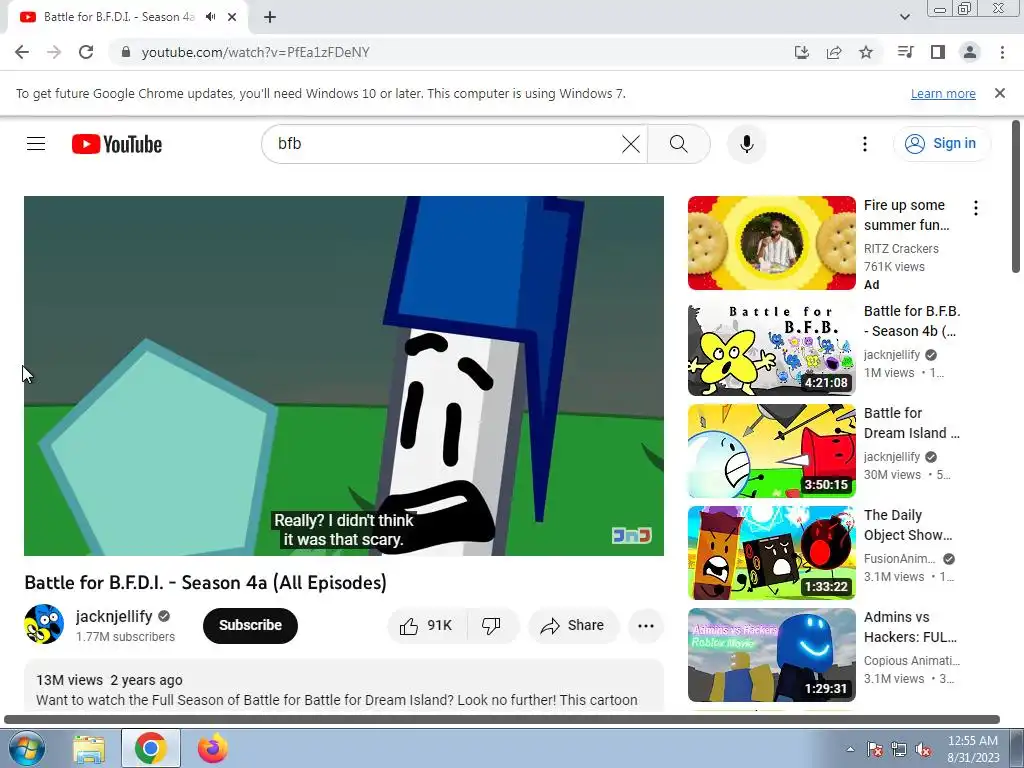Viewport: 1024px width, 768px height.
Task: Subscribe to jacknjellify channel
Action: click(250, 626)
